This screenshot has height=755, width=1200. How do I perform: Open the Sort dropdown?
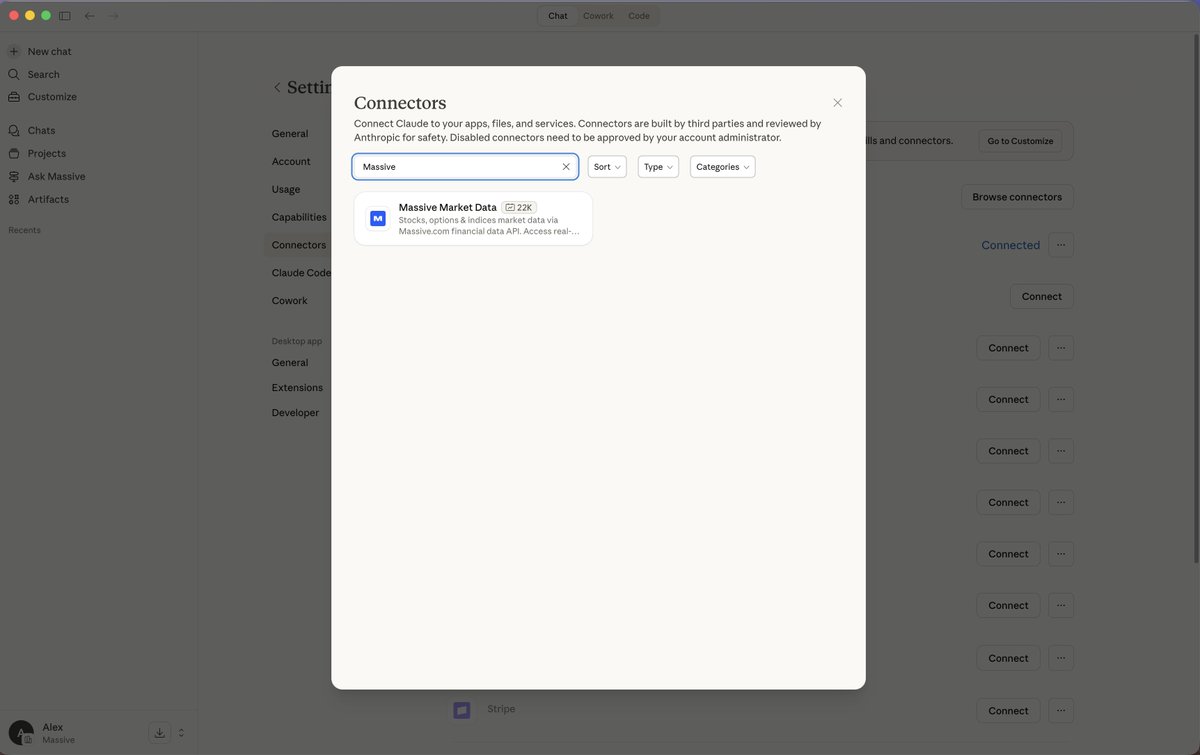click(x=607, y=167)
